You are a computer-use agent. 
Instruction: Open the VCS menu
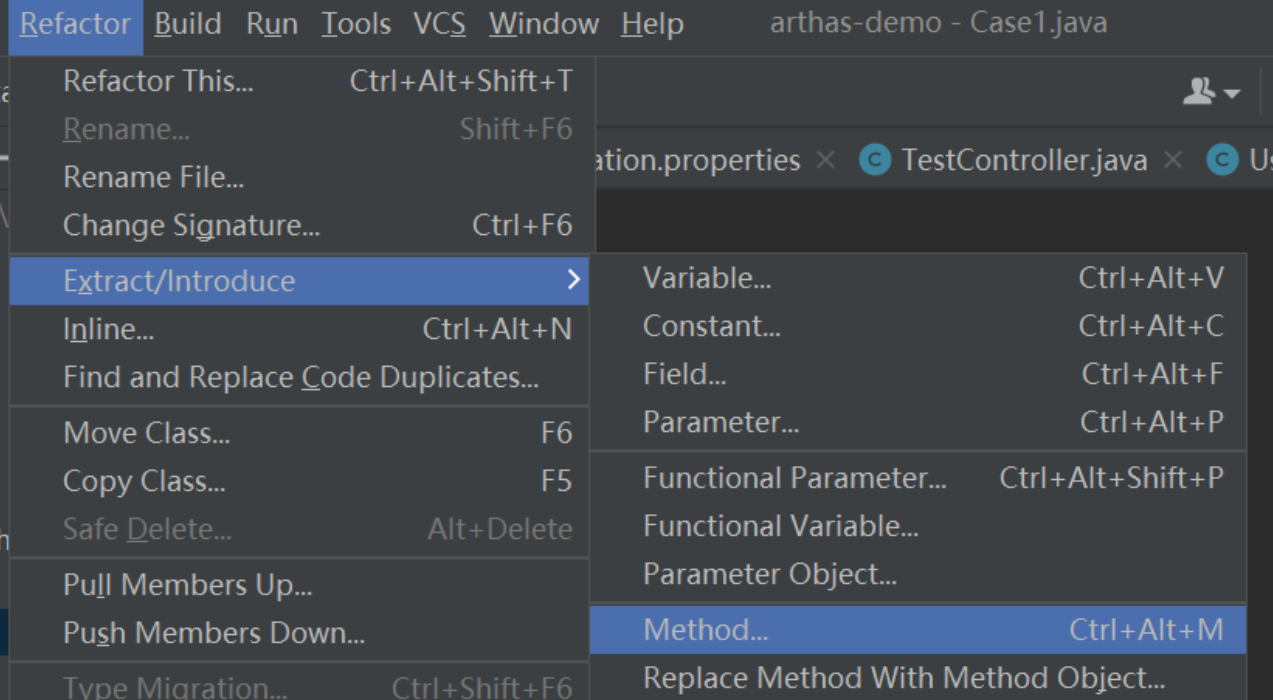coord(439,24)
